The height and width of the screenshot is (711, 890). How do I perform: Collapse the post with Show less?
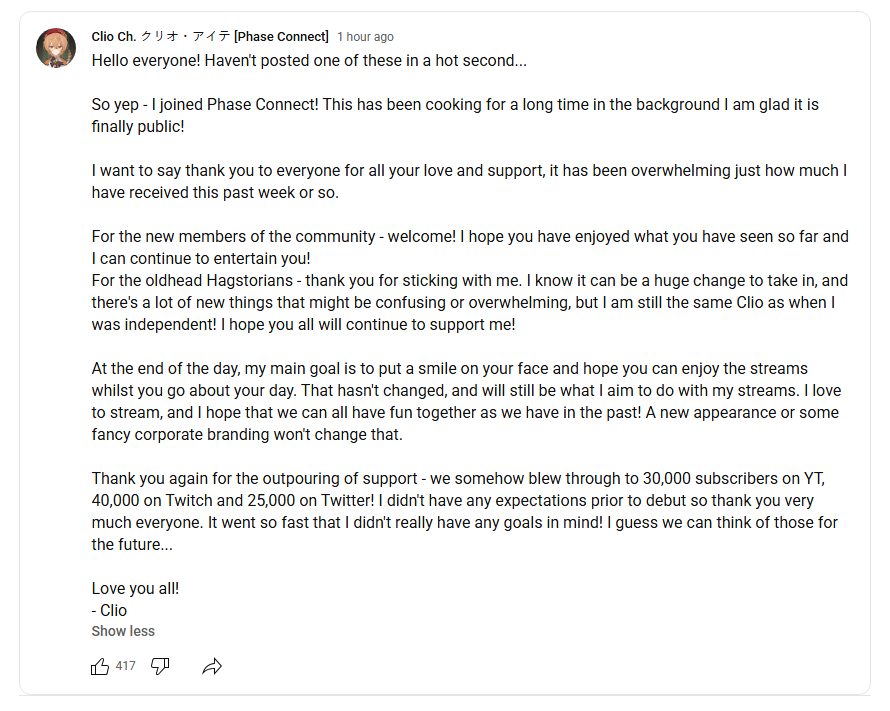pos(123,631)
